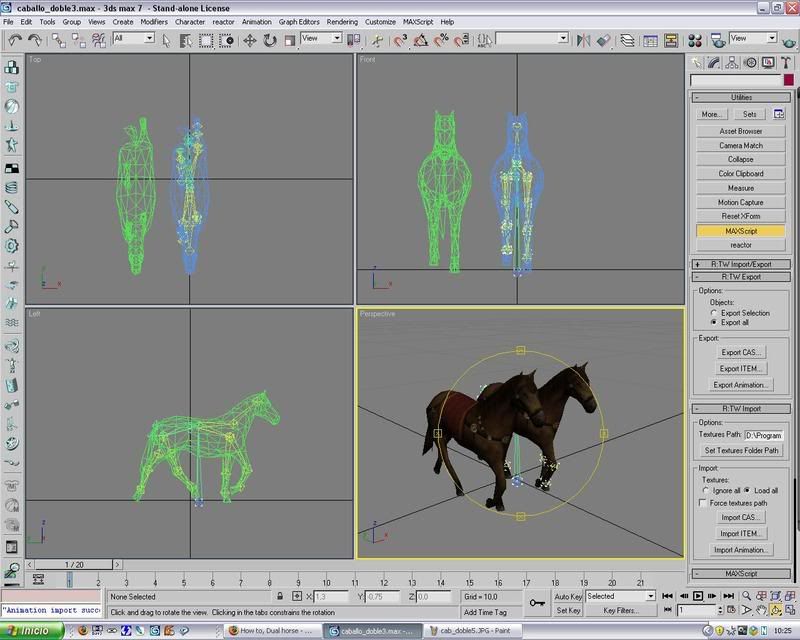Click the Key Filters... button

click(x=620, y=610)
